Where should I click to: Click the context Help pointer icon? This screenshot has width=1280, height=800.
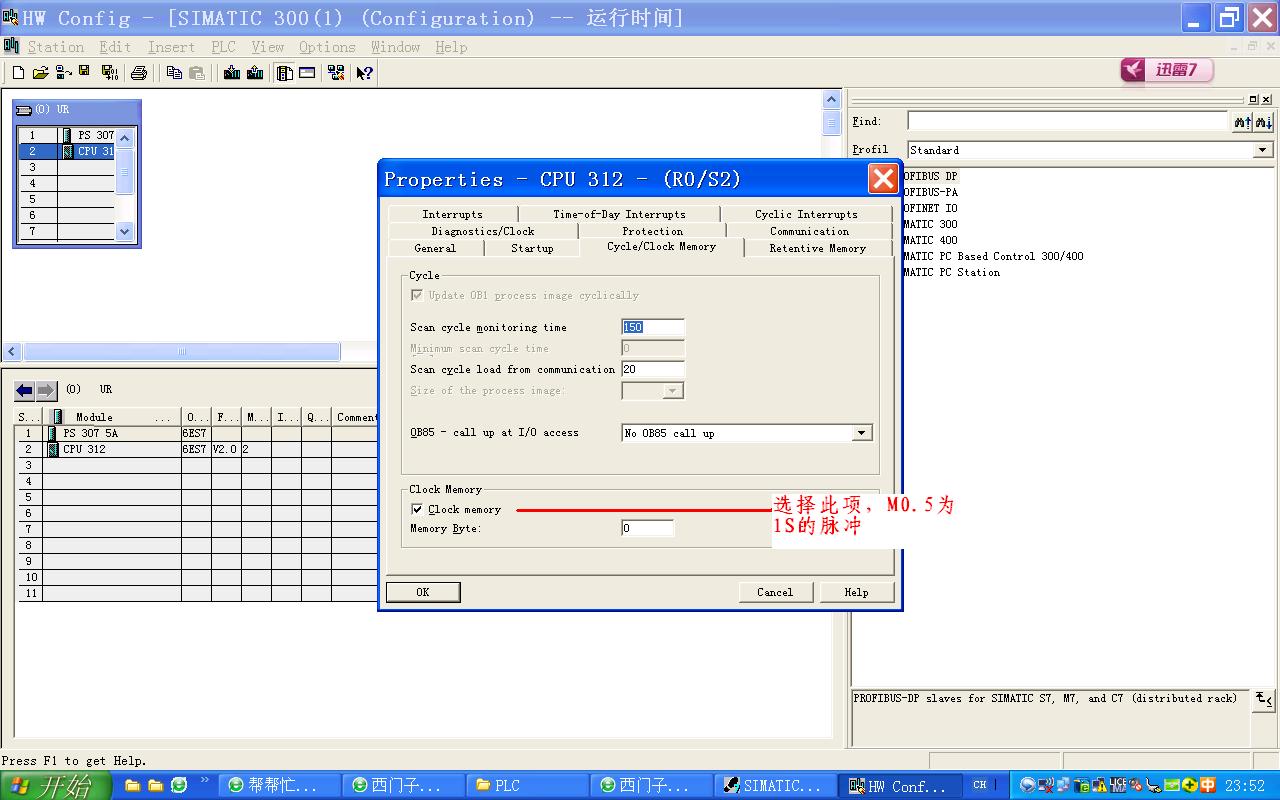(364, 73)
